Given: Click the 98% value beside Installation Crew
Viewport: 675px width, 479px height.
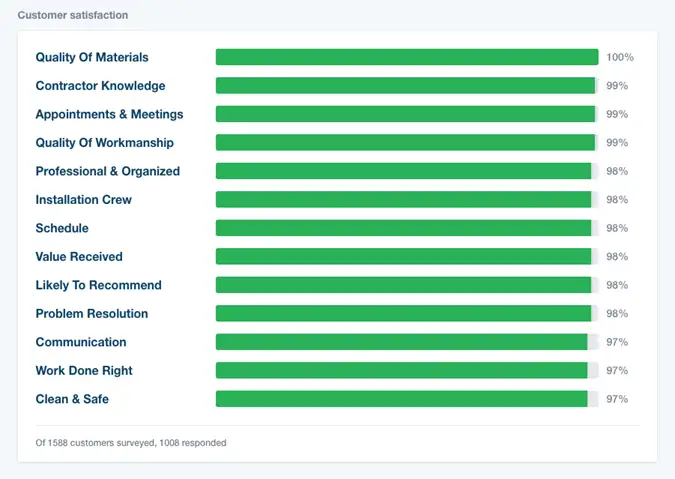Looking at the screenshot, I should [x=617, y=200].
